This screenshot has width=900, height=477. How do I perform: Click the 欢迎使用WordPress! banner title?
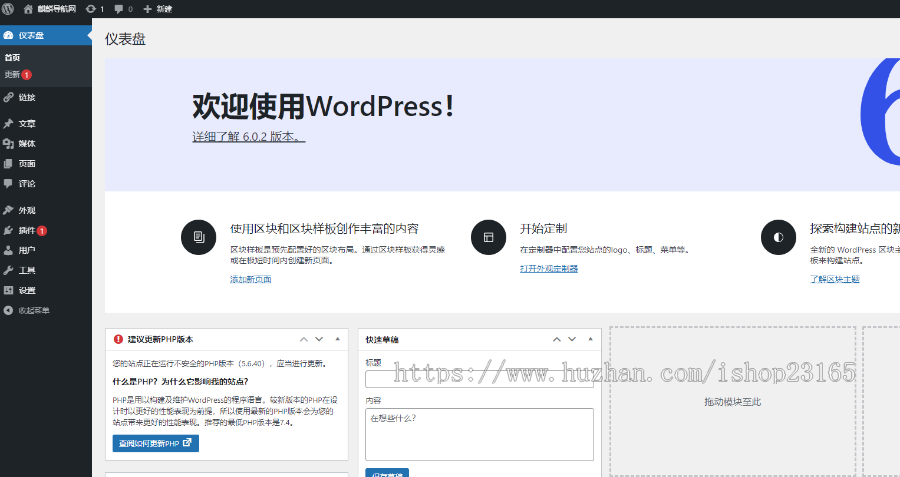coord(324,107)
